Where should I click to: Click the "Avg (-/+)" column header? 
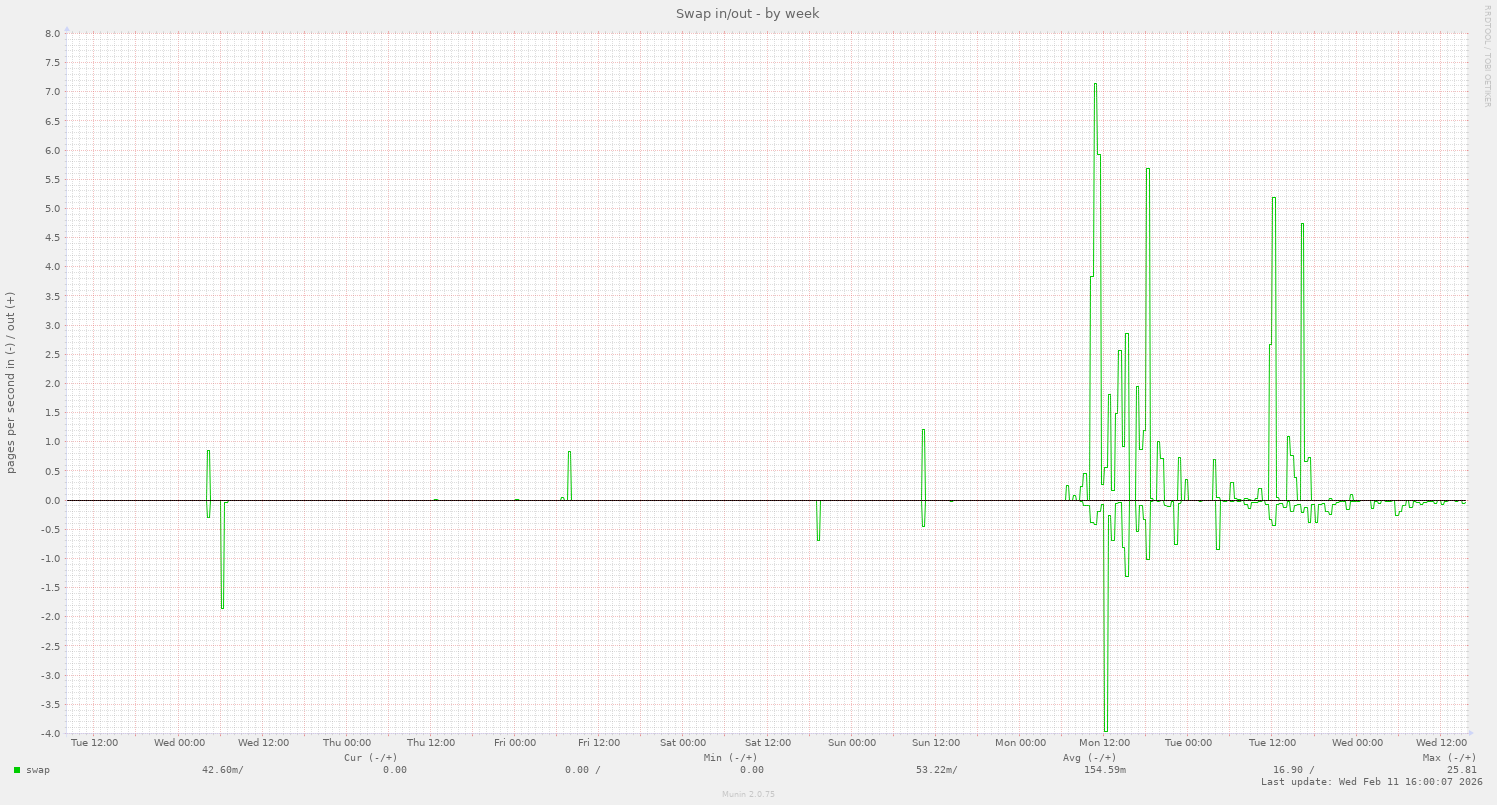point(1089,758)
